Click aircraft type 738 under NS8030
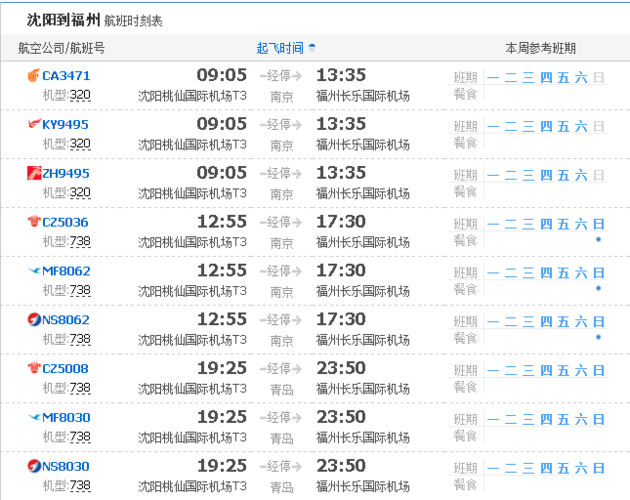The image size is (630, 500). [80, 486]
